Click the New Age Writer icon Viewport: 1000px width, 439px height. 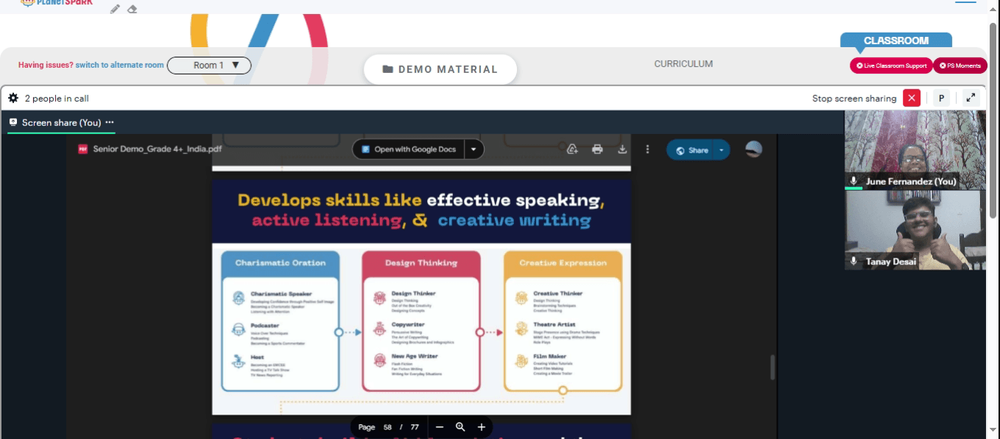coord(379,361)
